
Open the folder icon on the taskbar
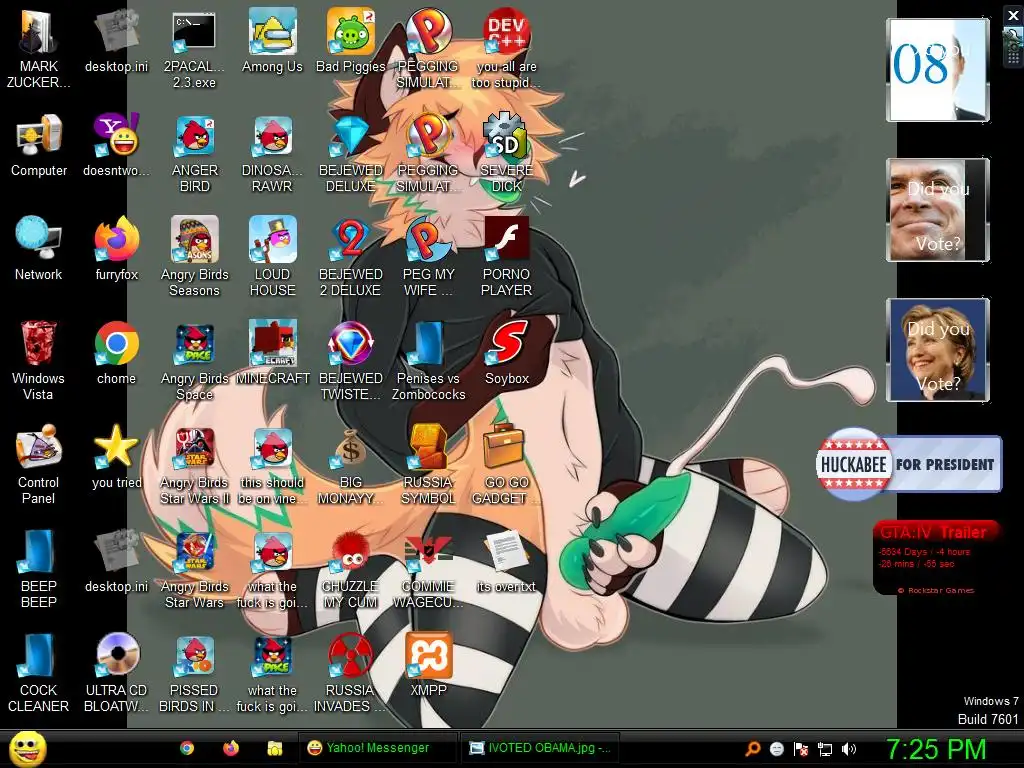click(275, 748)
